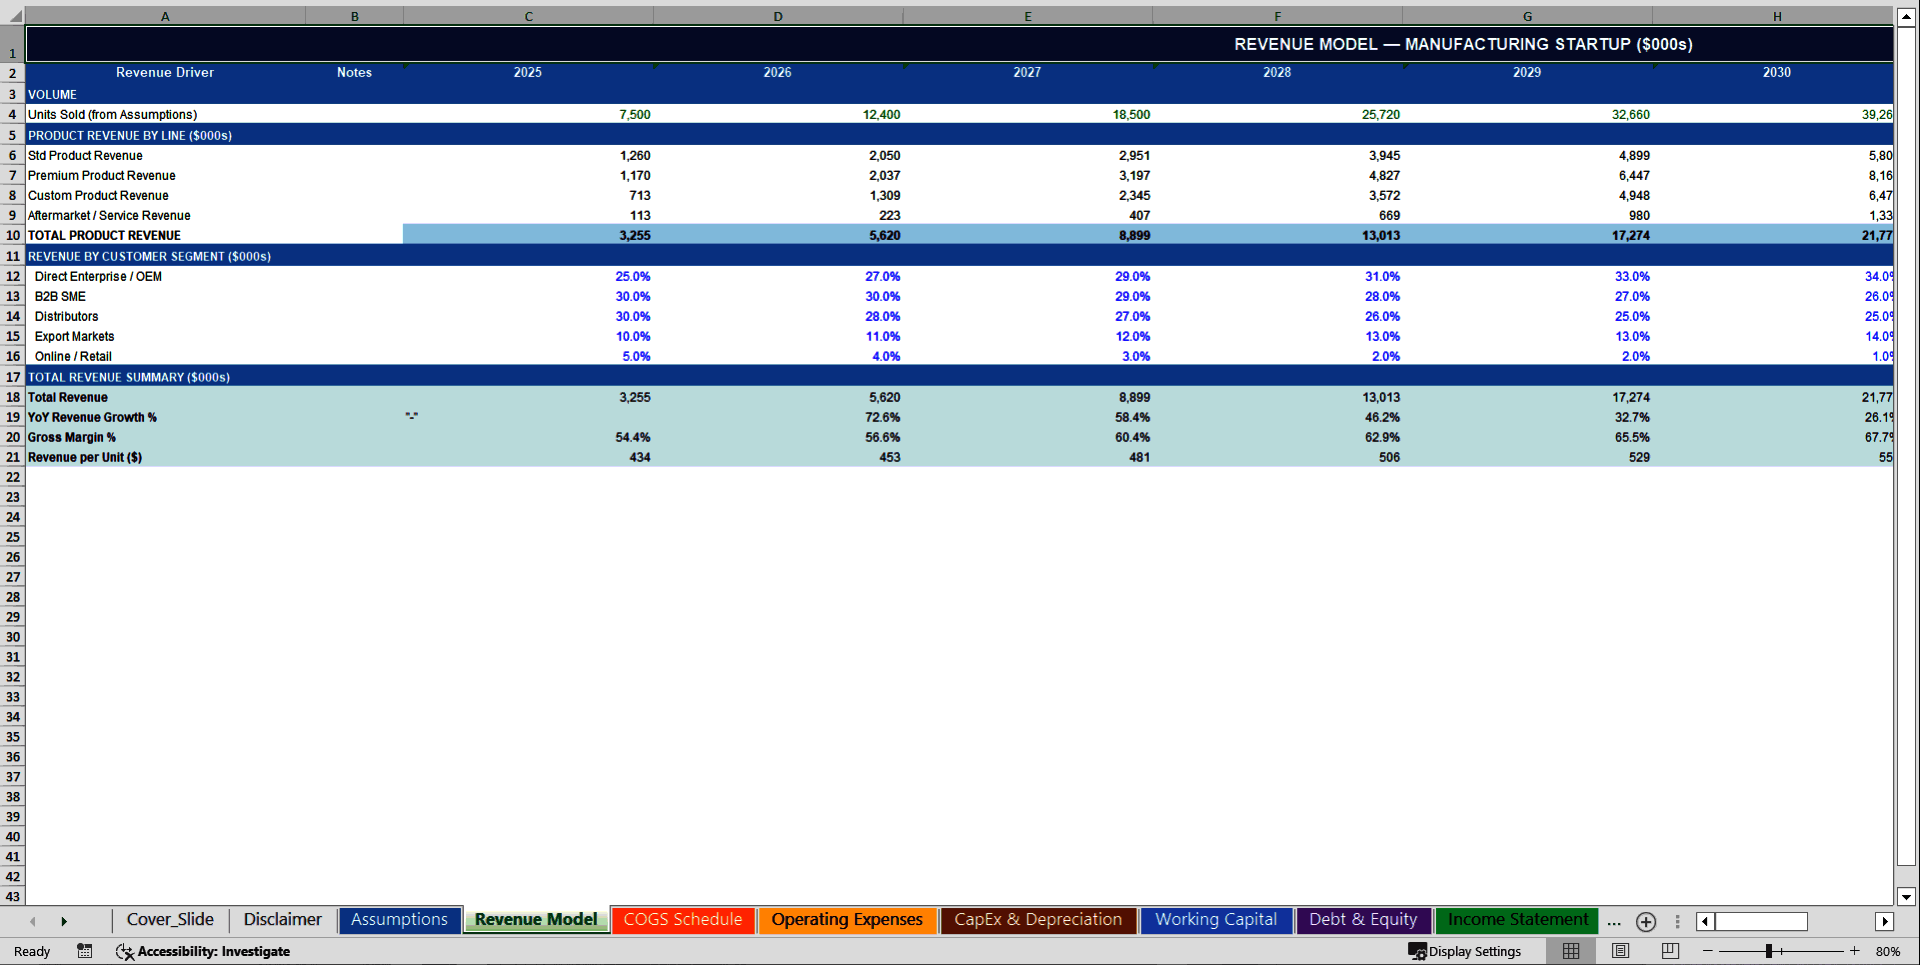Viewport: 1920px width, 965px height.
Task: Click the comment indicator in cell B19
Action: pyautogui.click(x=412, y=414)
